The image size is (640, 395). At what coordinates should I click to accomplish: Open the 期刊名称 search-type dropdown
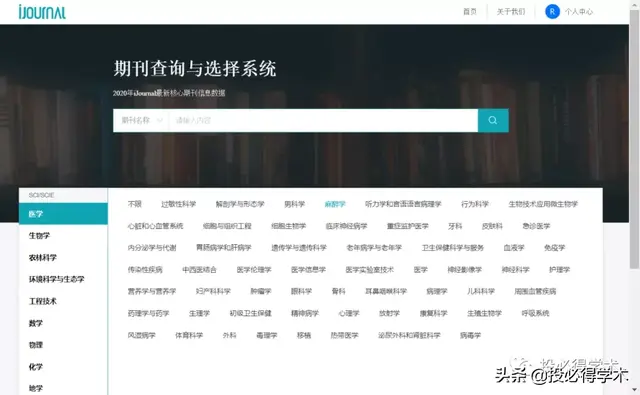(x=142, y=120)
